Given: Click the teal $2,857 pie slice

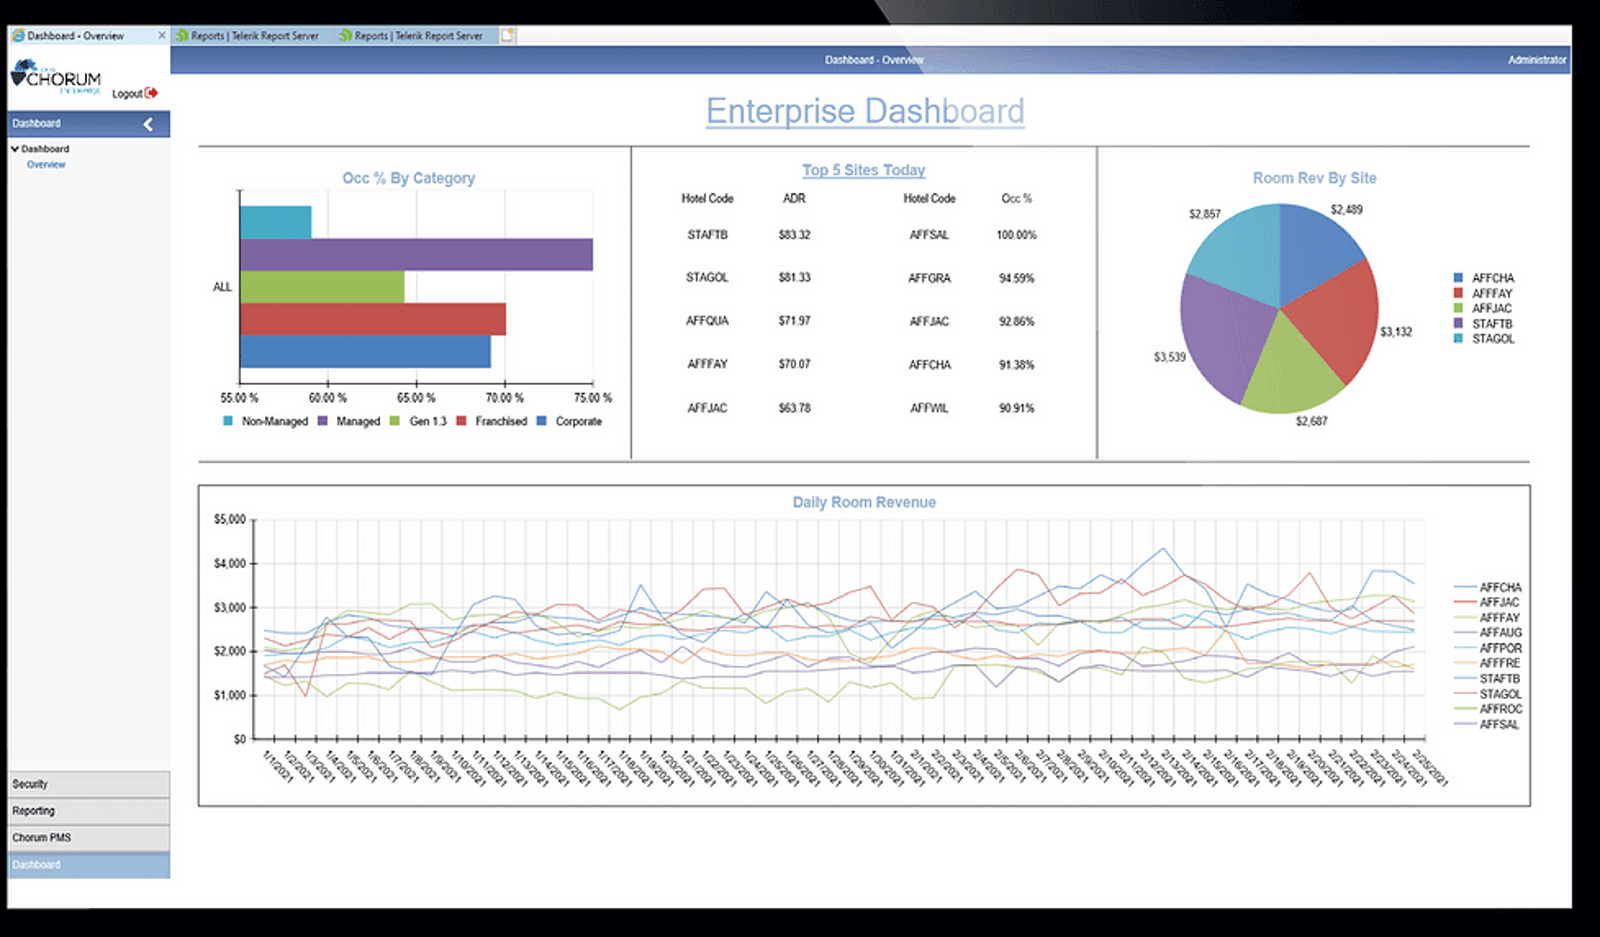Looking at the screenshot, I should pos(1240,252).
